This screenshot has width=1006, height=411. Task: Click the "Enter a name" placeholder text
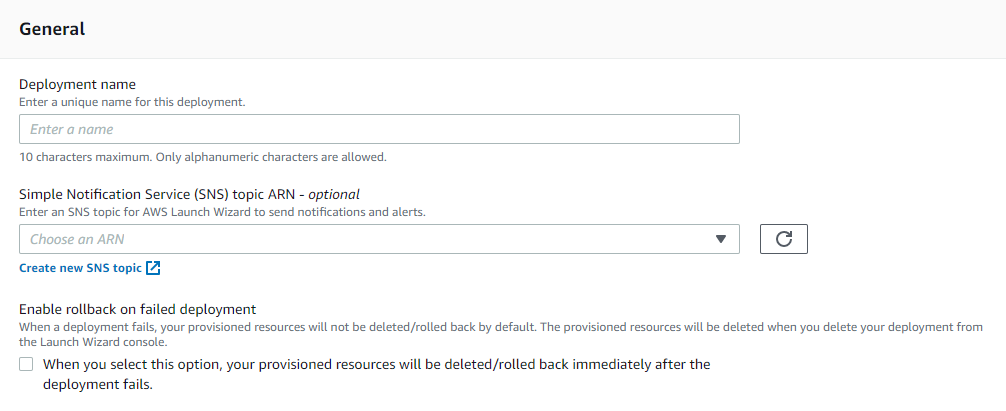click(x=72, y=129)
